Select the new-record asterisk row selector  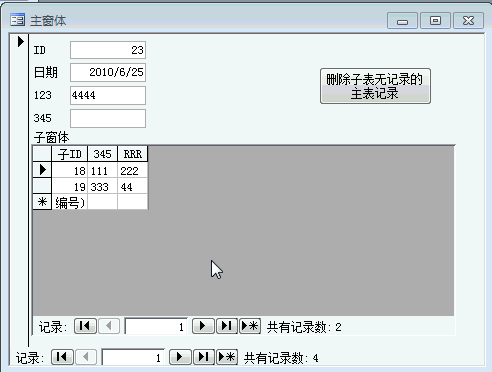[x=42, y=202]
